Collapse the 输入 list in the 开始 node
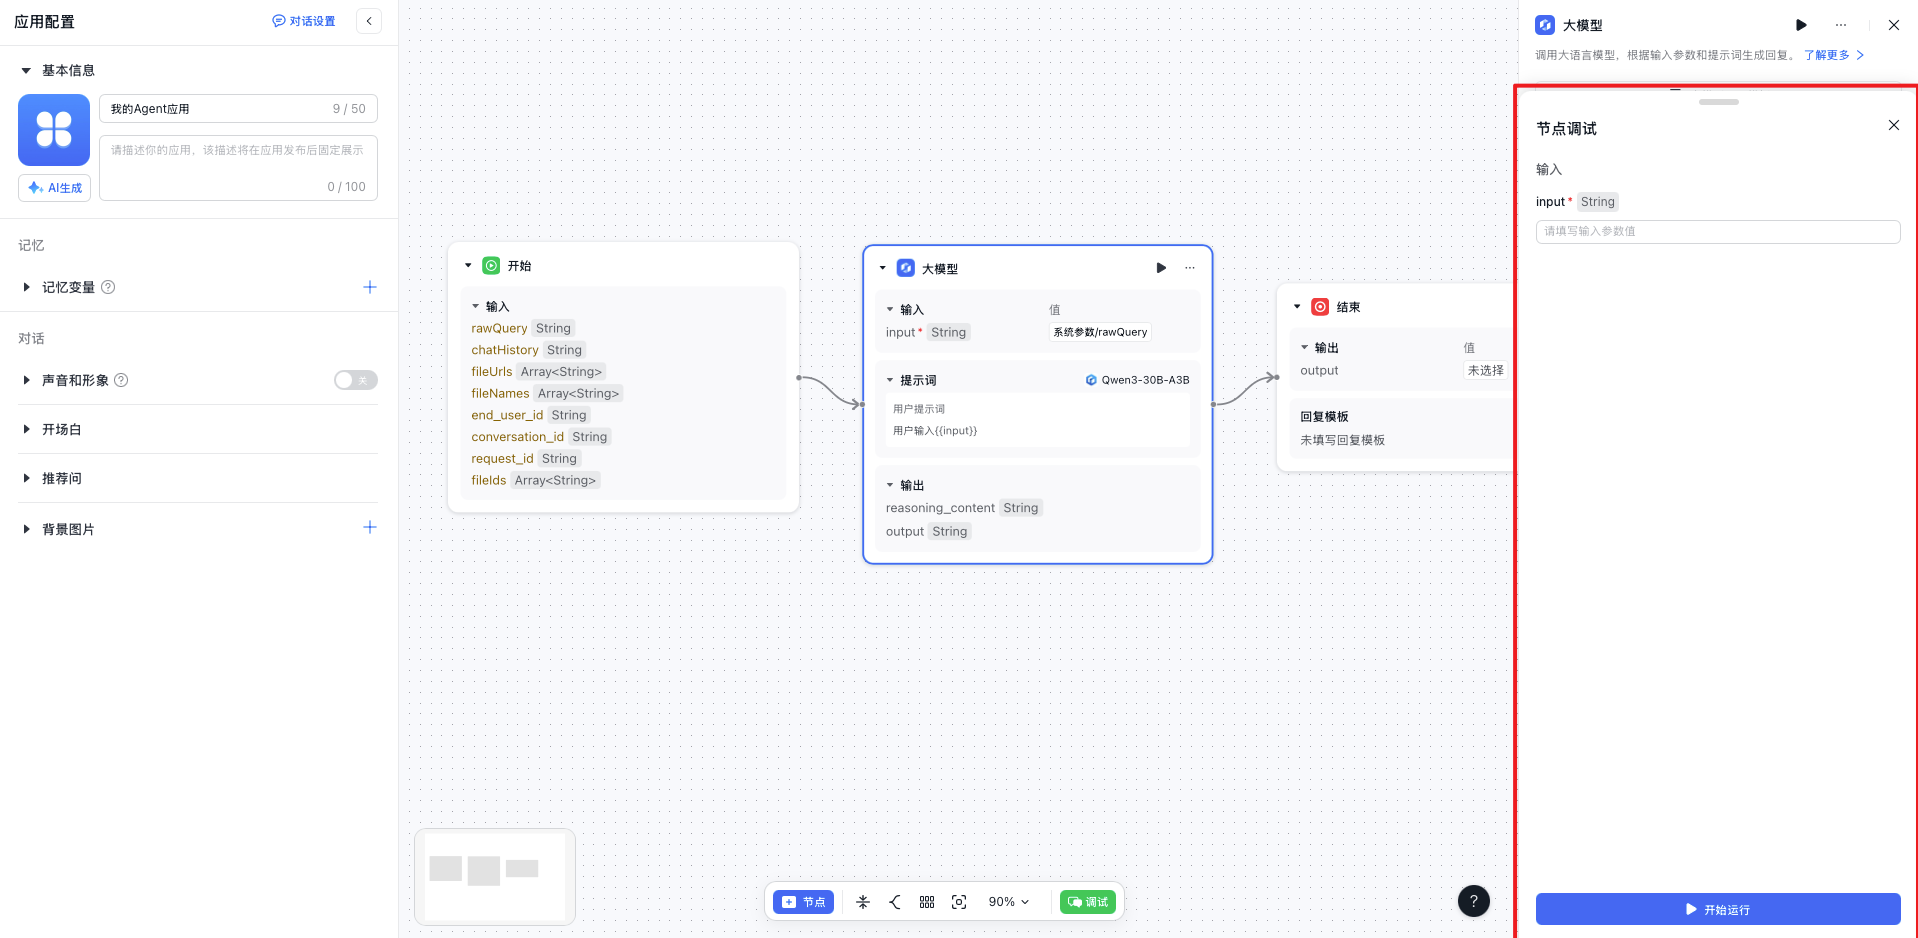This screenshot has width=1918, height=938. [476, 306]
